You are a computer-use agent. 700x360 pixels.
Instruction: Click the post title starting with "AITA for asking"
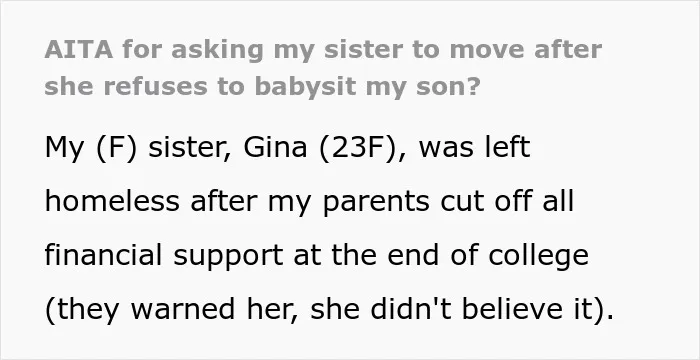(x=323, y=68)
